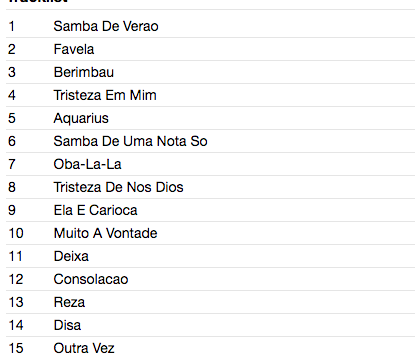Click Tristeza Em Mim track title
Viewport: 415px width, 361px height.
(105, 95)
